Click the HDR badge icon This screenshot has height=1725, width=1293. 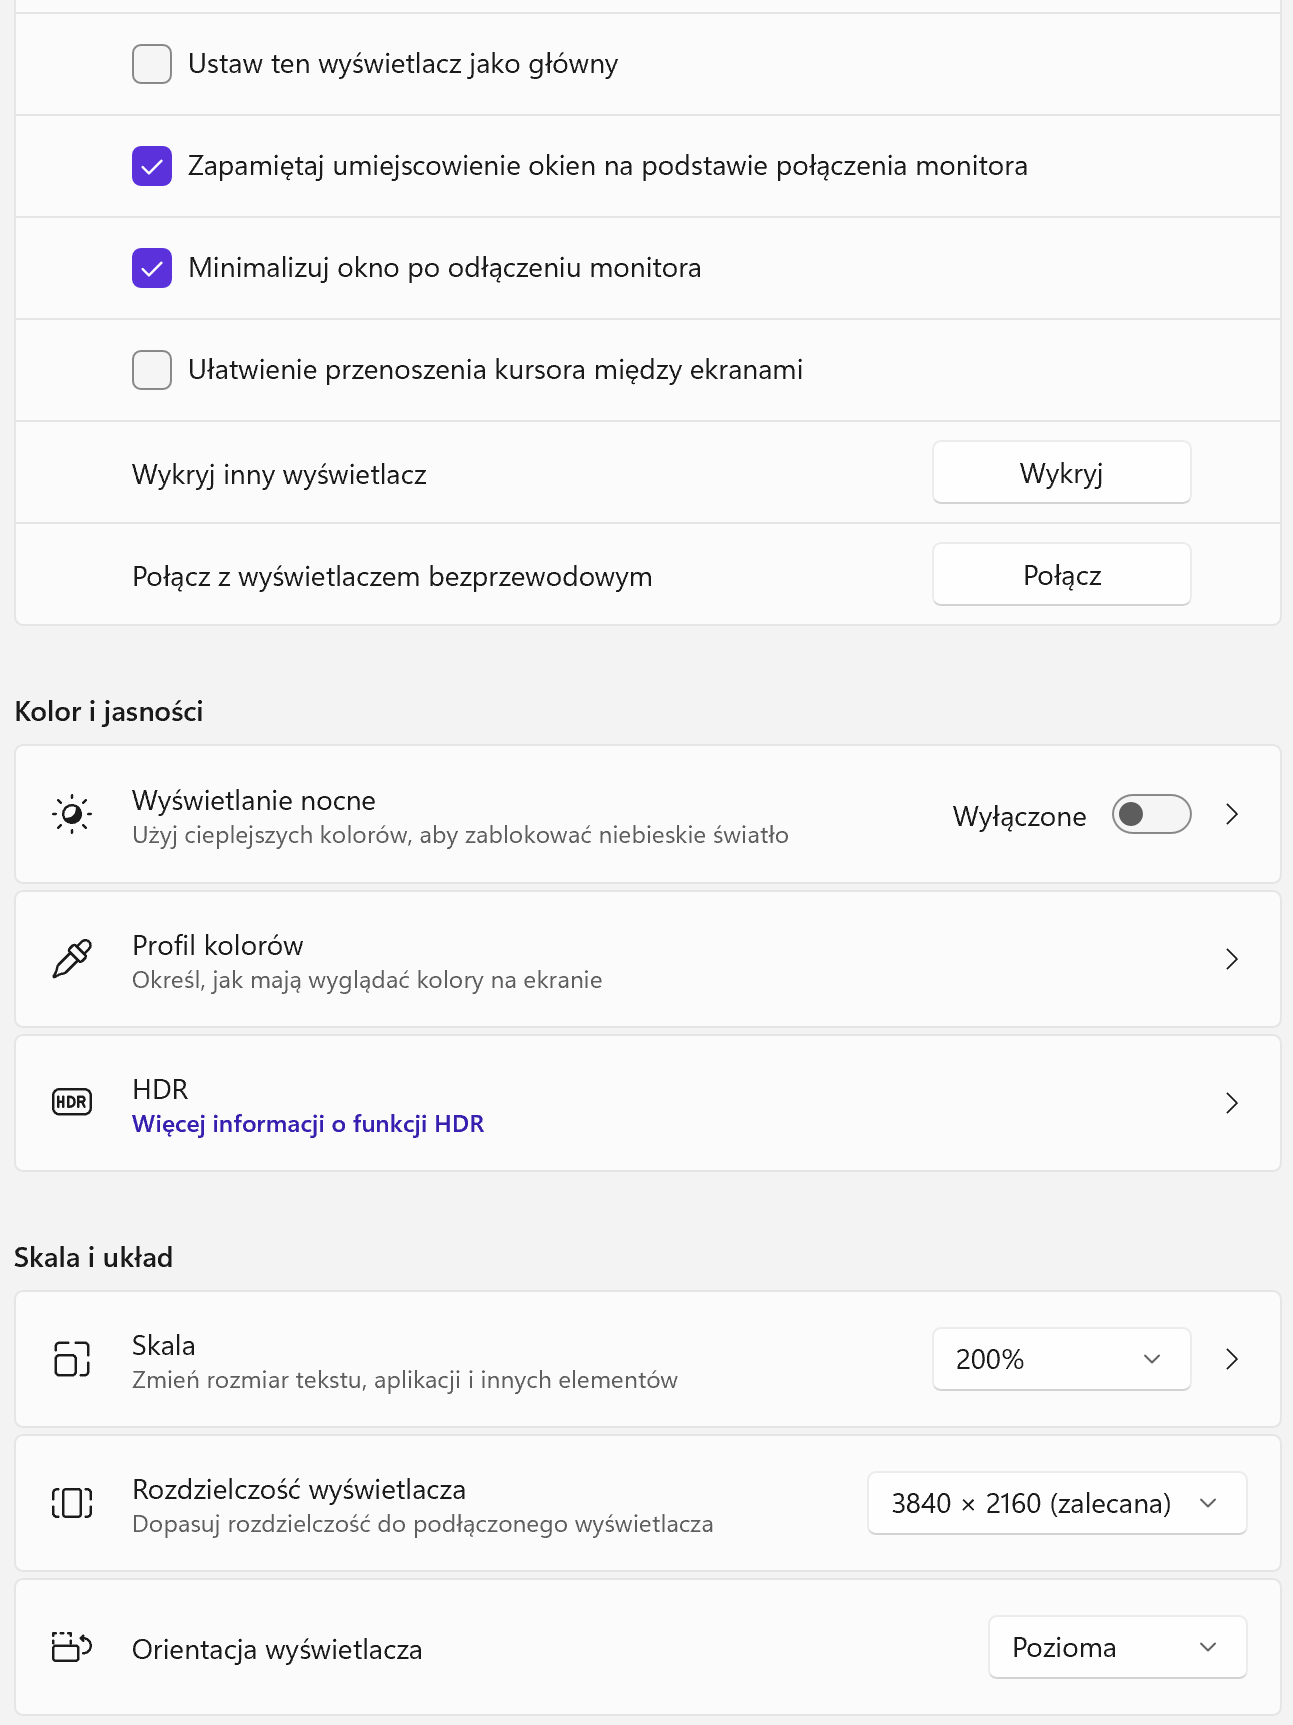(x=72, y=1102)
